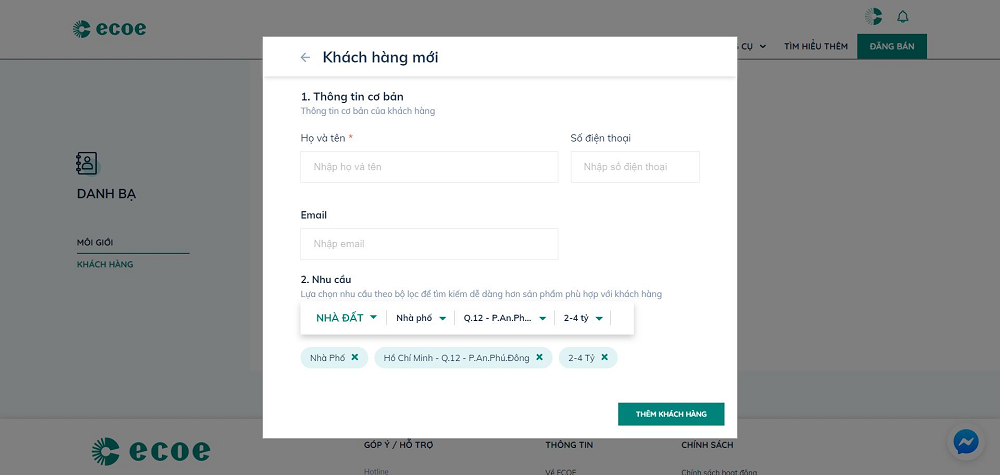Remove the 2-4 Tỷ price tag
Viewport: 1000px width, 475px height.
(604, 357)
